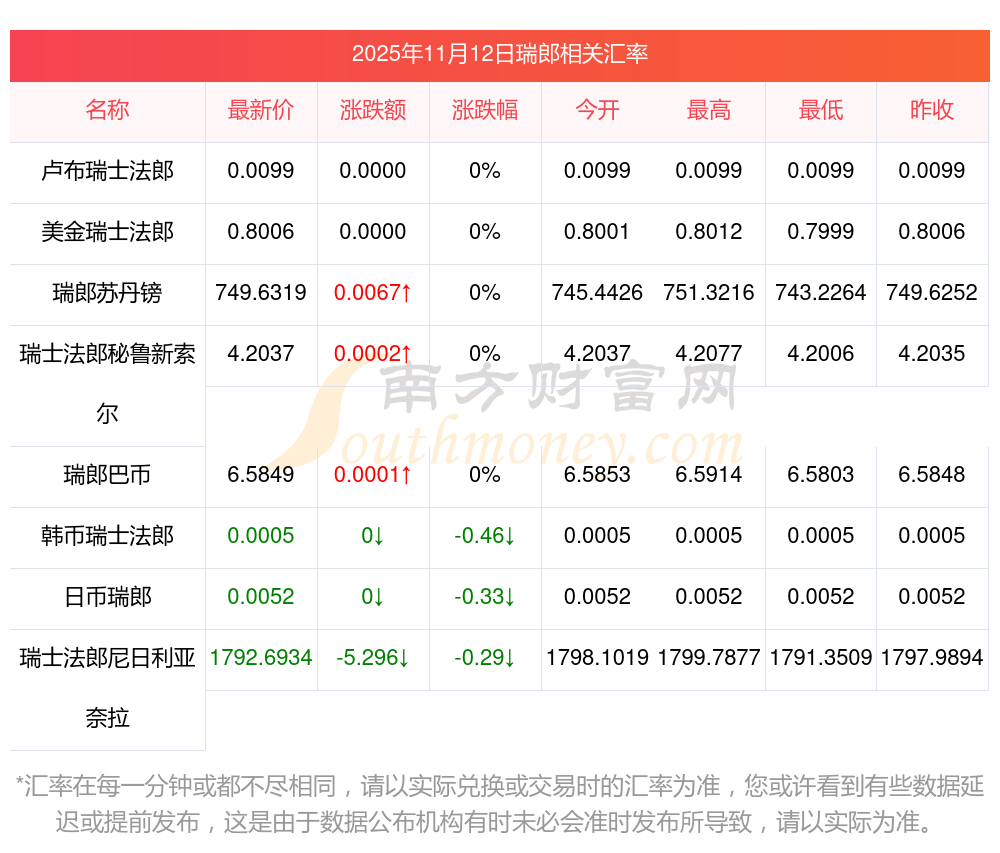Click previous close 4.2035
Image resolution: width=1000 pixels, height=853 pixels.
pyautogui.click(x=932, y=354)
